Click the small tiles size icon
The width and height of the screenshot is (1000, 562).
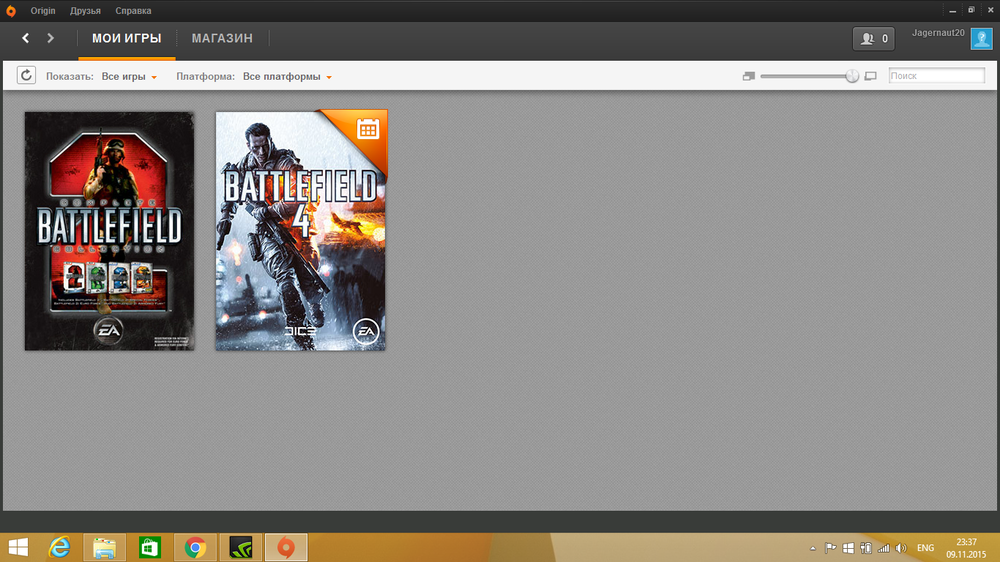pos(749,76)
